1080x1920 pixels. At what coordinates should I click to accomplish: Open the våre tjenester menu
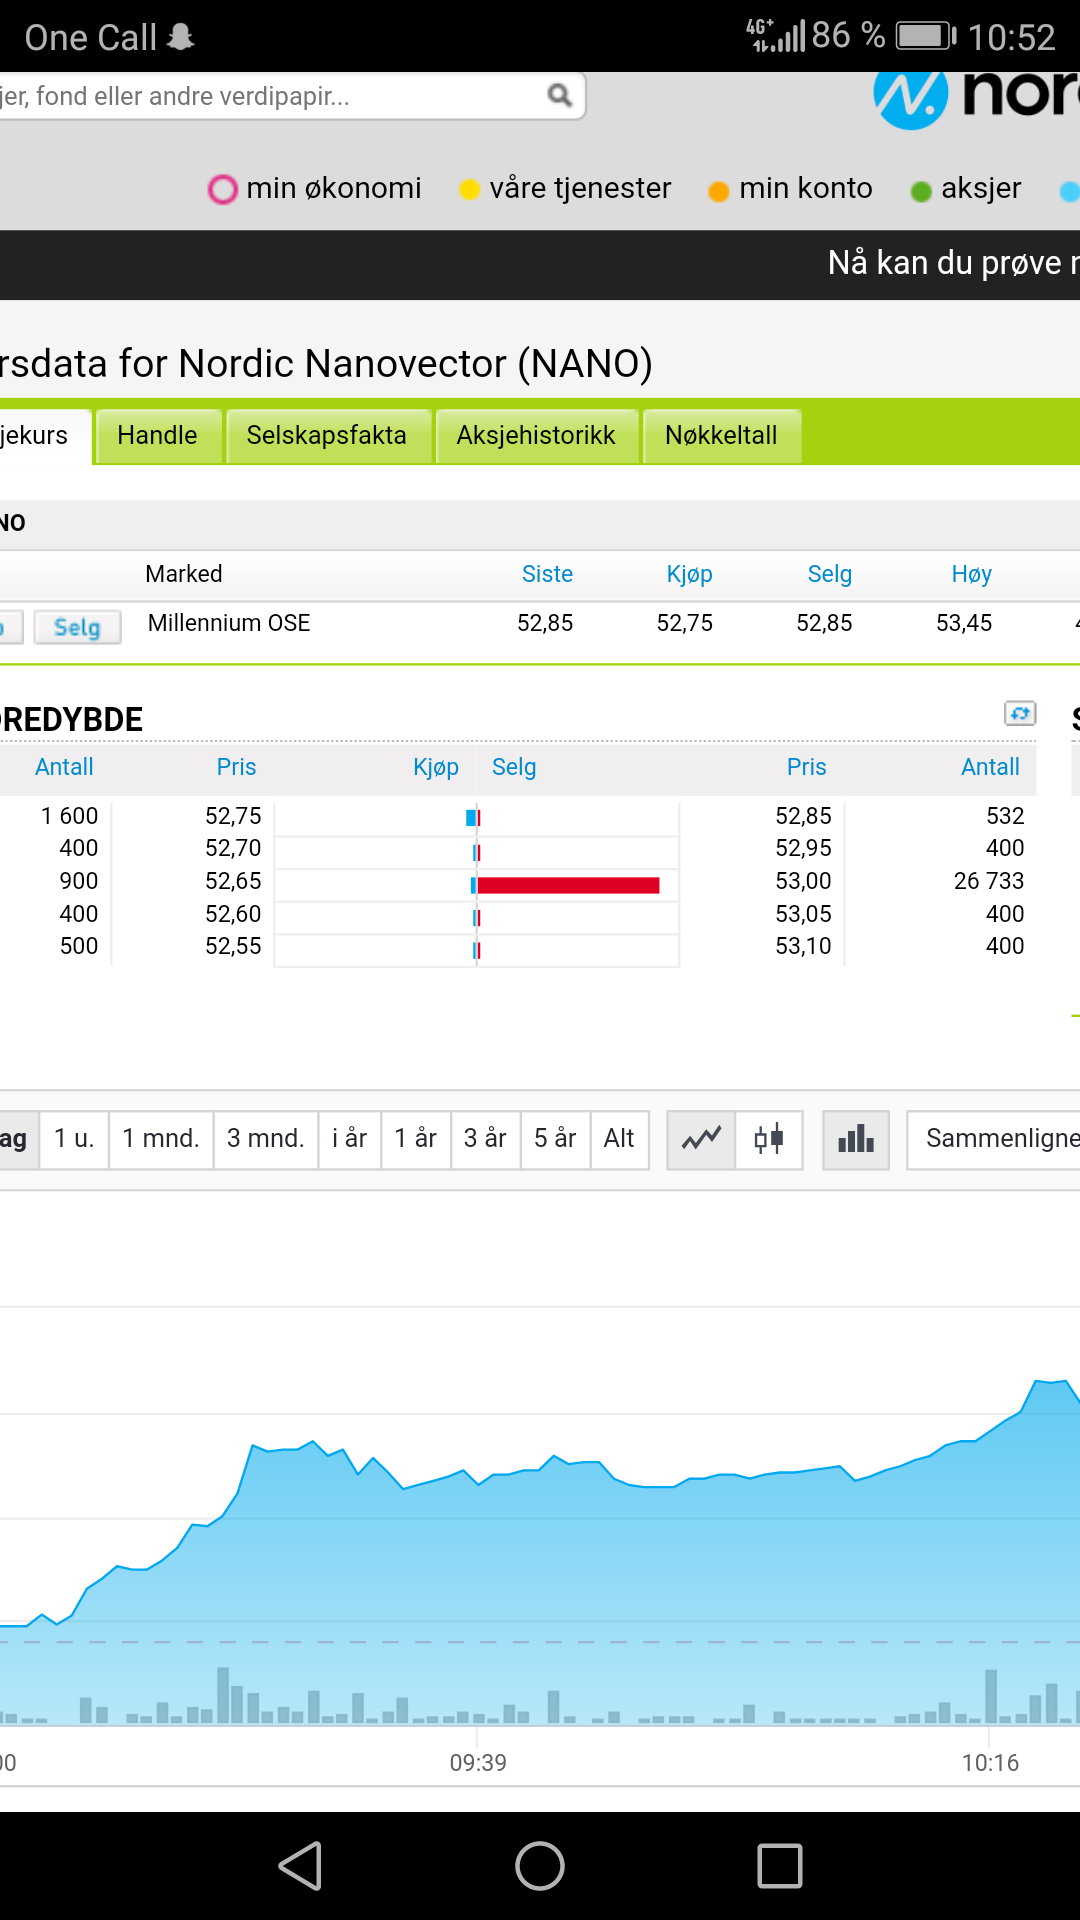pos(565,188)
